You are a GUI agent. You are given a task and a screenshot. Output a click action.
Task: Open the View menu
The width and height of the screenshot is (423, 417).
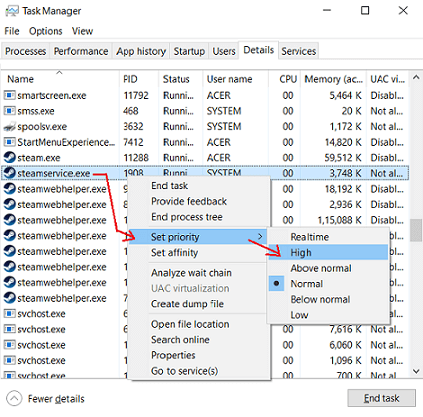[82, 31]
